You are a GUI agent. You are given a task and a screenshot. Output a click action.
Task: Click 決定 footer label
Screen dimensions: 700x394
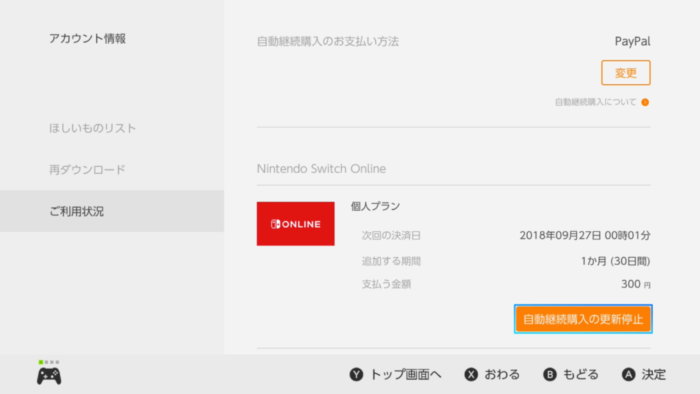[654, 374]
